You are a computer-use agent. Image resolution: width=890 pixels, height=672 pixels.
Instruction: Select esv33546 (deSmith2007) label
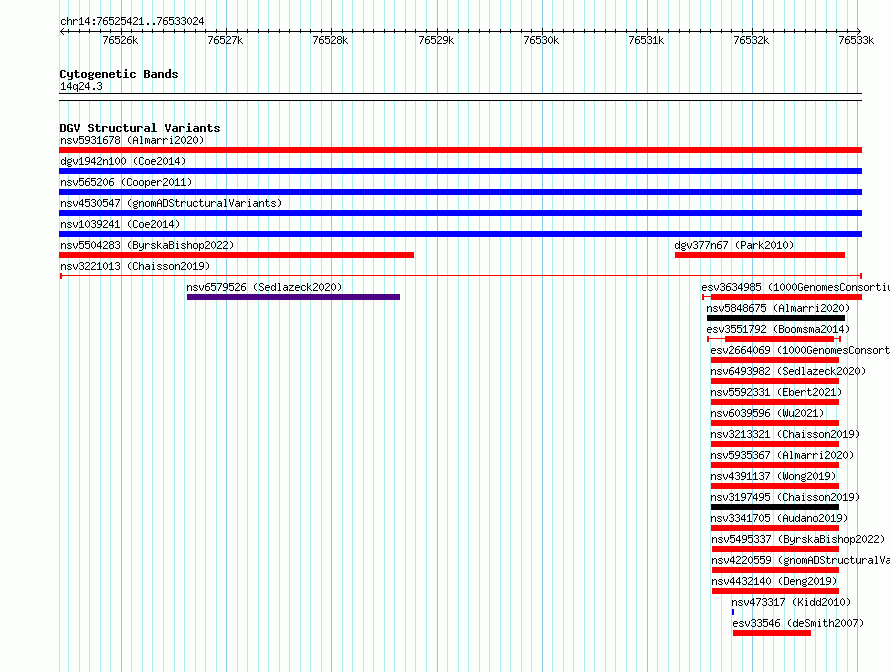pos(798,623)
